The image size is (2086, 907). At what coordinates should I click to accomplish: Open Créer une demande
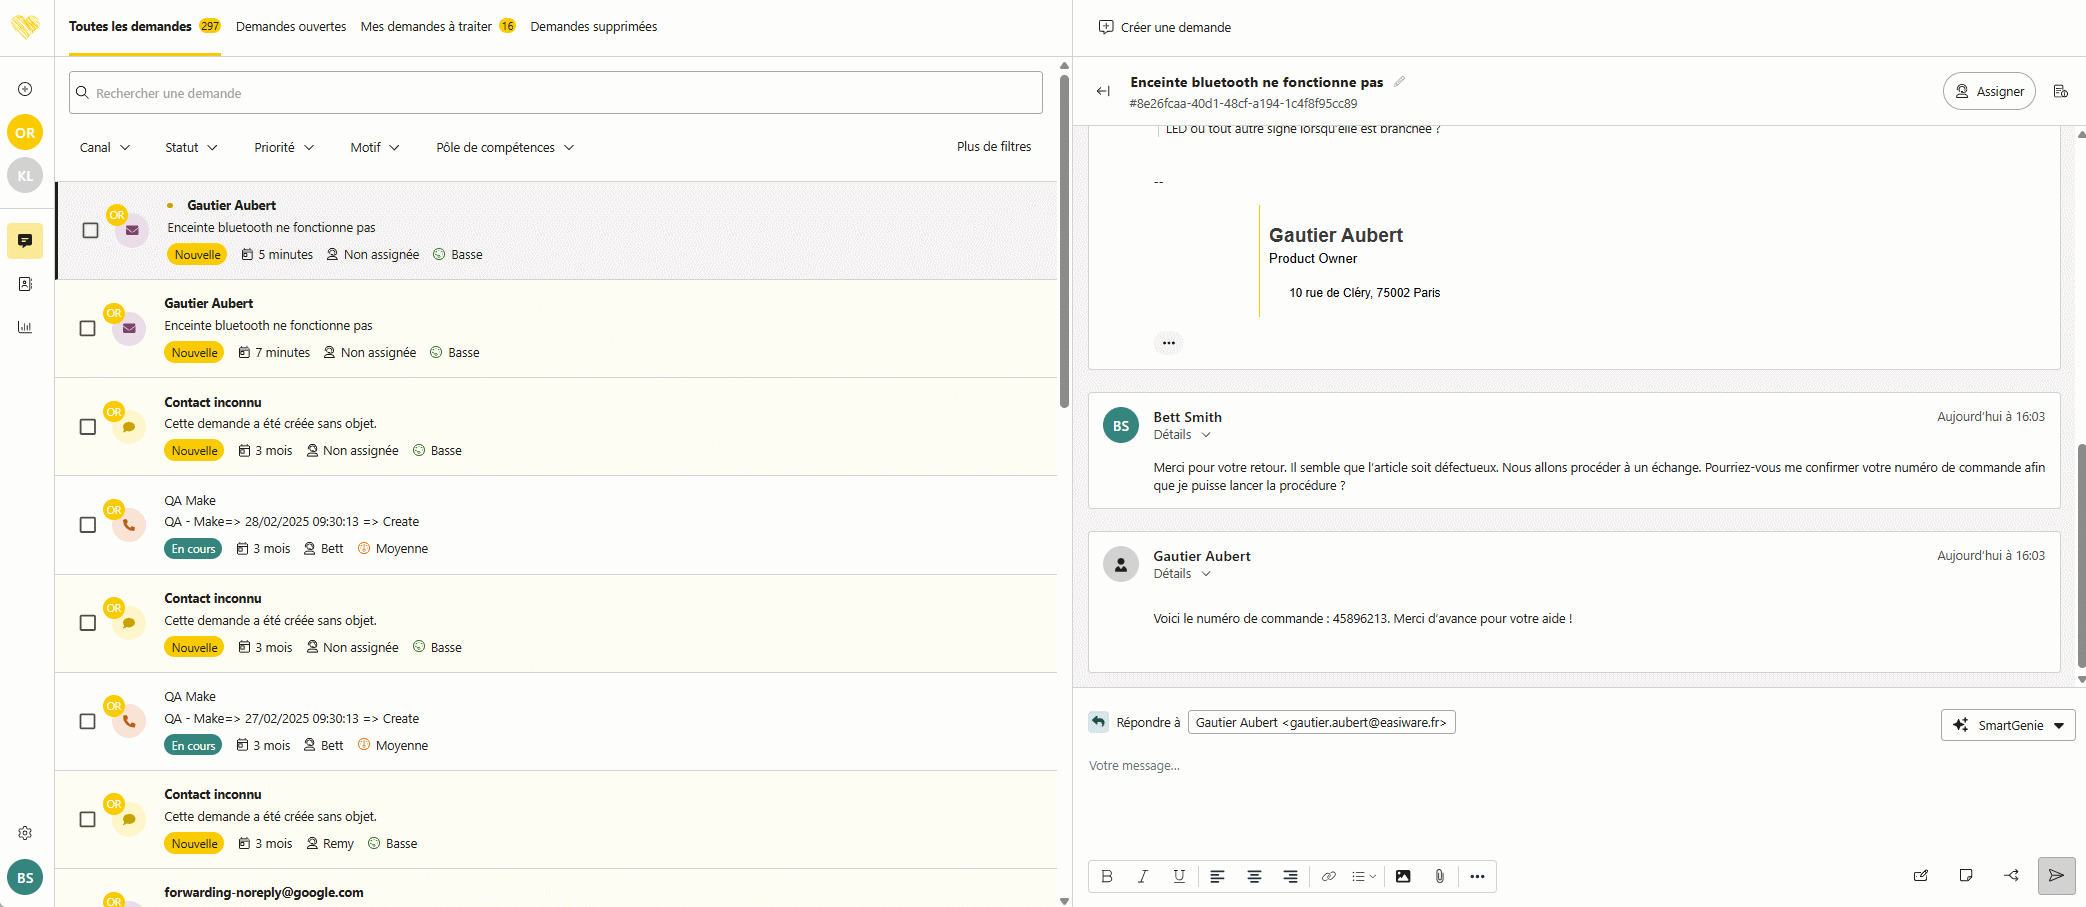pyautogui.click(x=1165, y=27)
